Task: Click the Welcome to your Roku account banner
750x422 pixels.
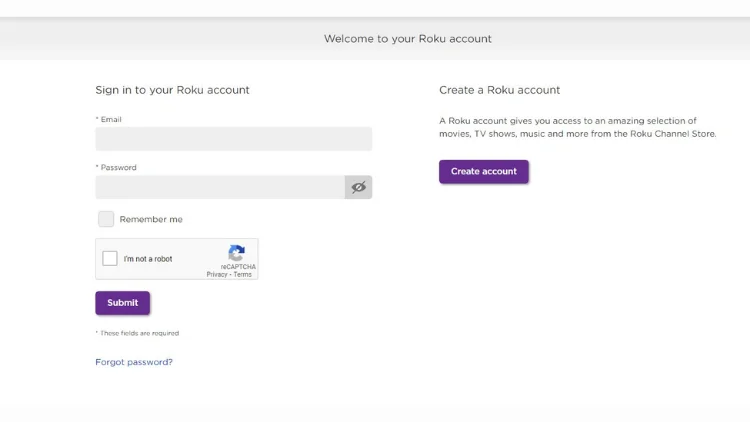Action: tap(407, 39)
